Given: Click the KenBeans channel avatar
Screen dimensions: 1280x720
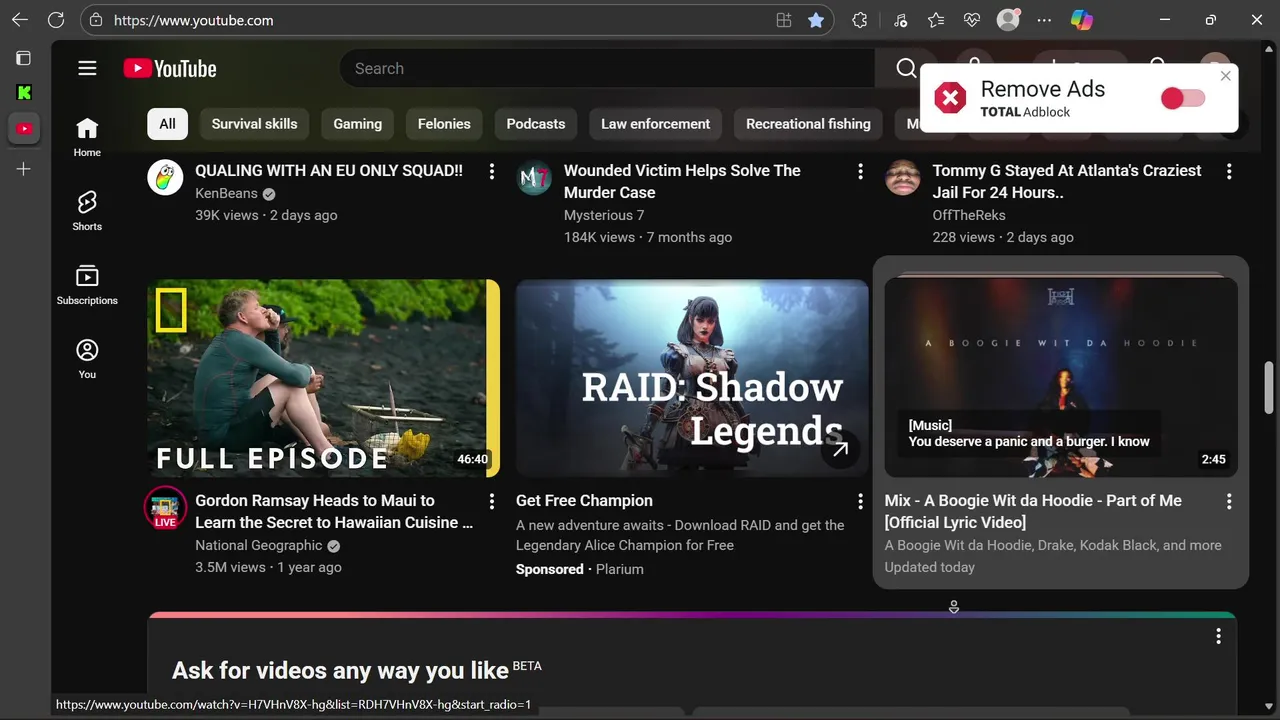Looking at the screenshot, I should click(165, 177).
